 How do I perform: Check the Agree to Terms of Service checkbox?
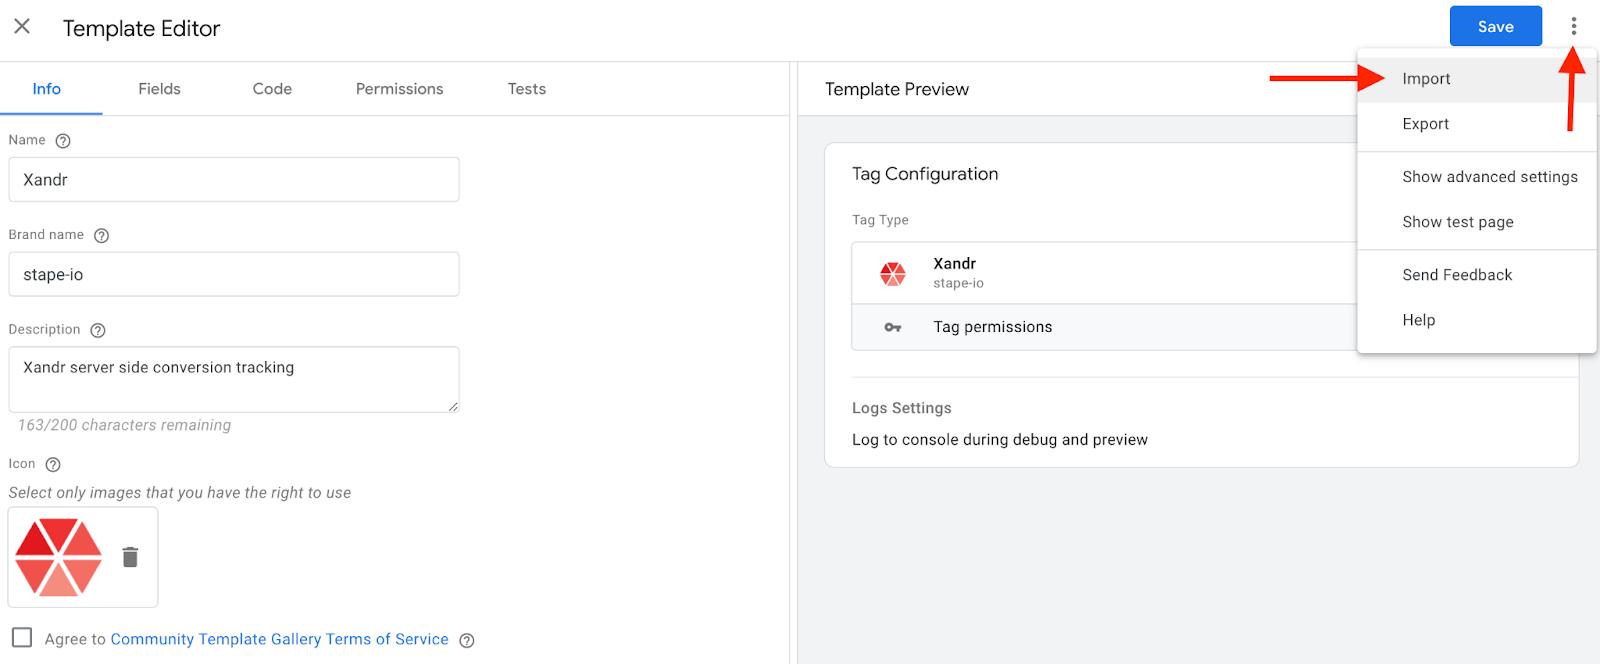[x=22, y=637]
